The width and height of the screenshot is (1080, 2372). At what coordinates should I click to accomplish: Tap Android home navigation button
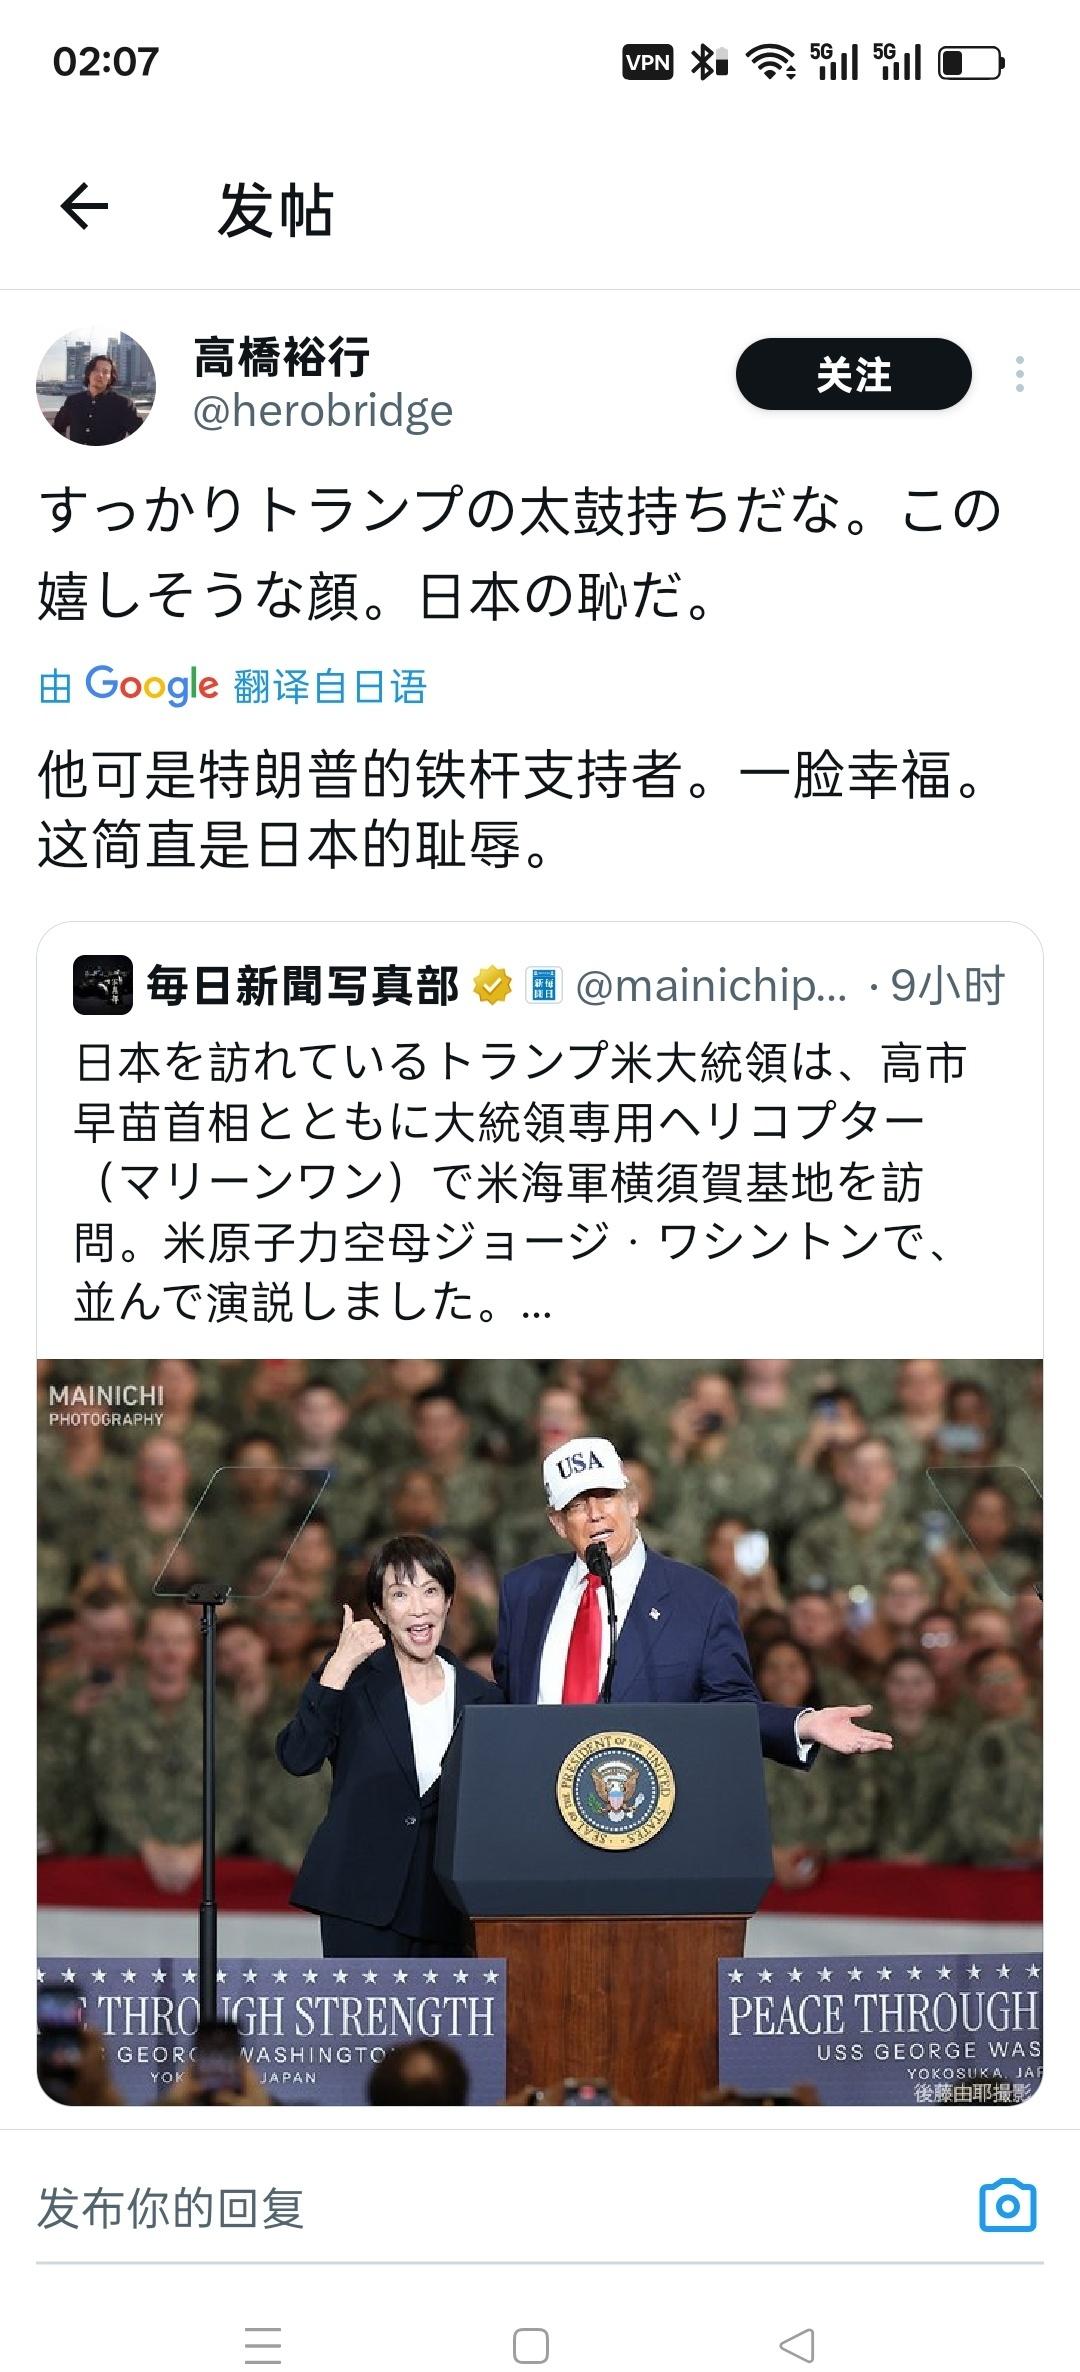(531, 2345)
